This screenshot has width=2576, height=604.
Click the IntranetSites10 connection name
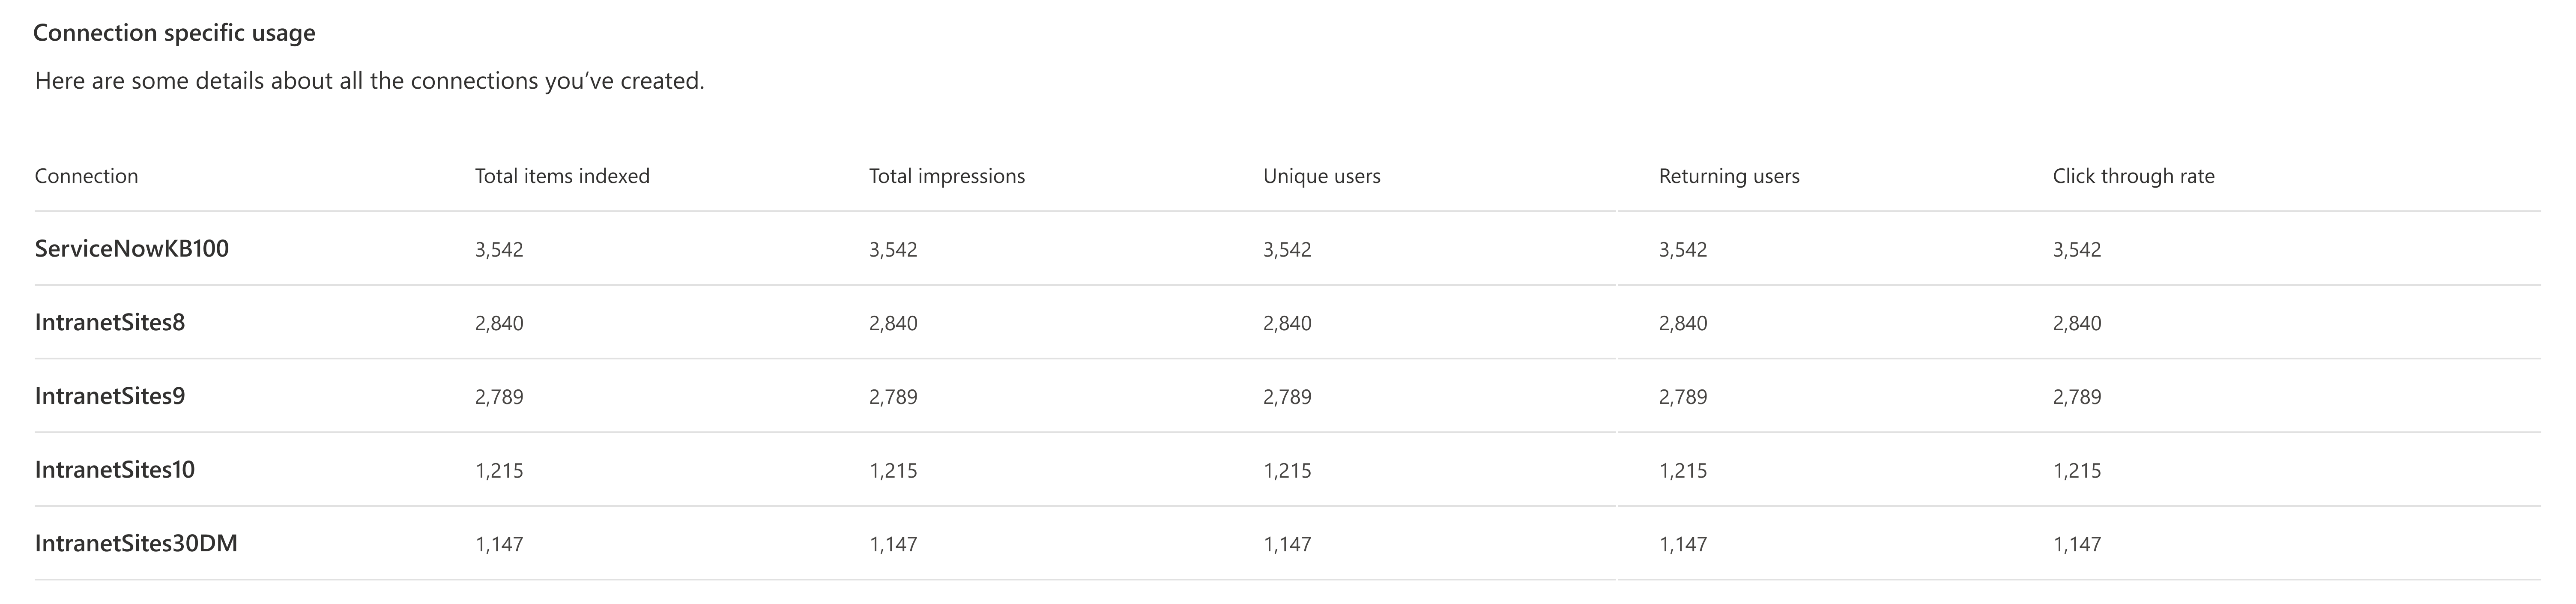pyautogui.click(x=114, y=469)
